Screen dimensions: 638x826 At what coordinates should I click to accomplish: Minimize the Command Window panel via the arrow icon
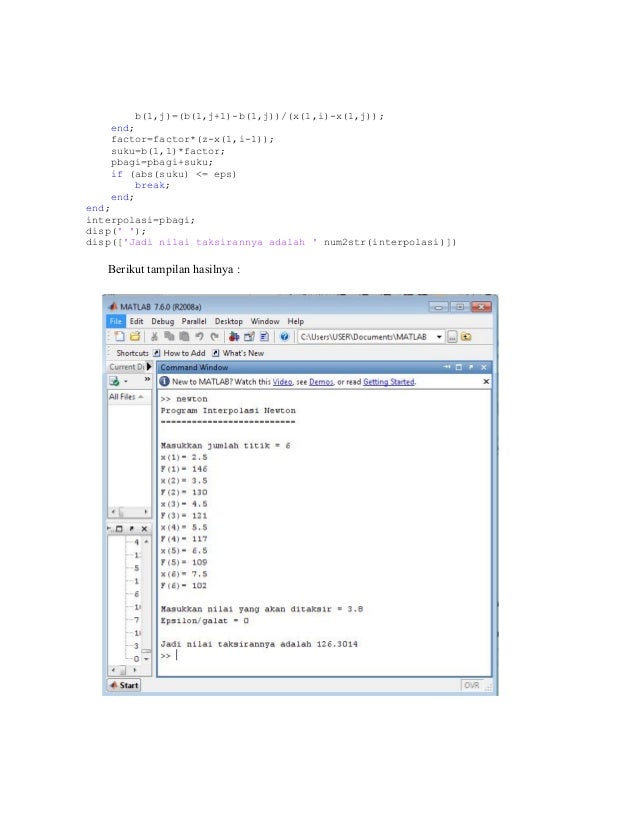click(447, 367)
